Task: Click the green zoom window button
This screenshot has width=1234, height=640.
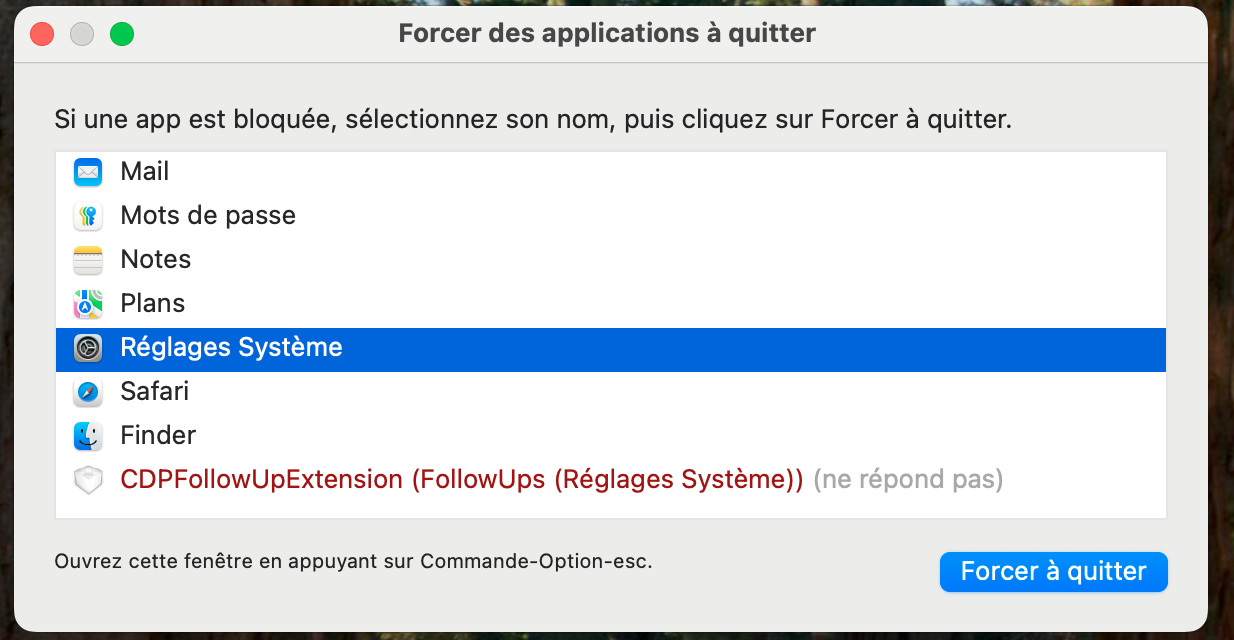Action: pyautogui.click(x=122, y=34)
